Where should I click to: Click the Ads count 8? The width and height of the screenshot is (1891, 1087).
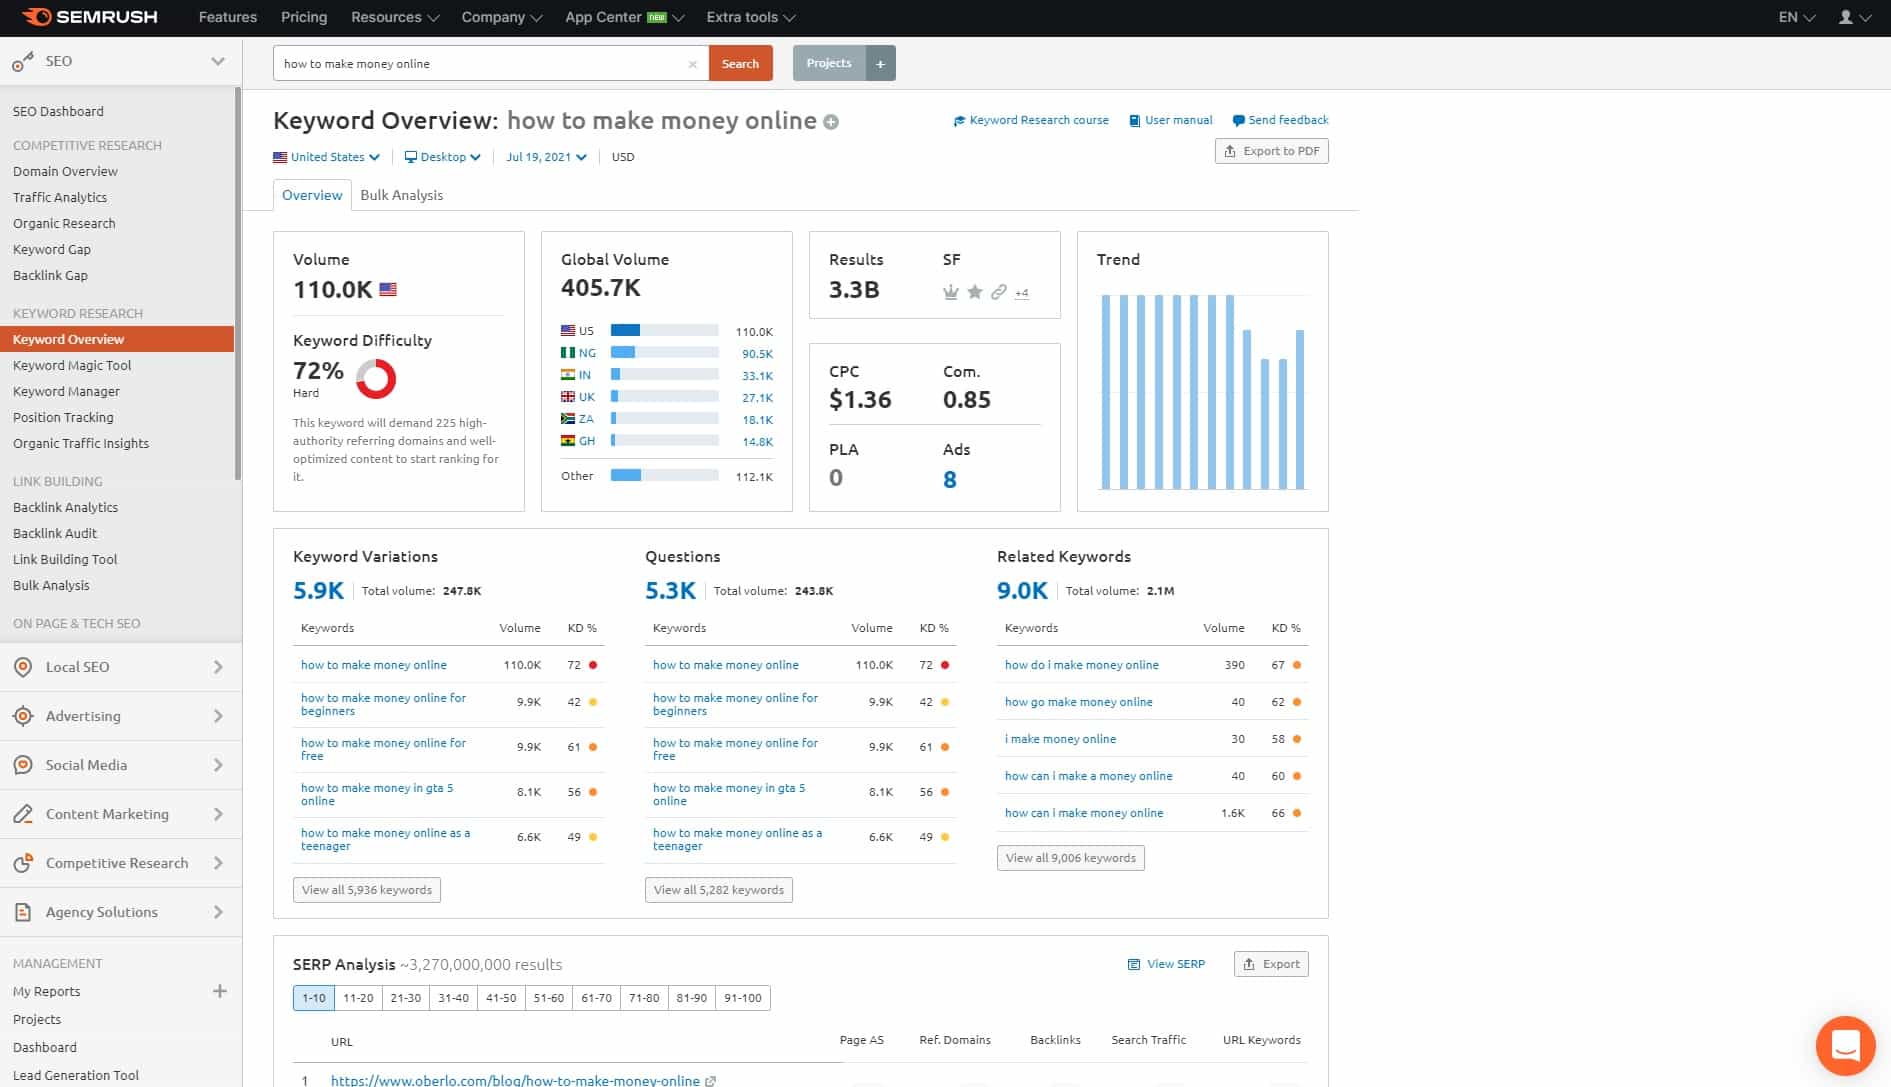pos(950,480)
